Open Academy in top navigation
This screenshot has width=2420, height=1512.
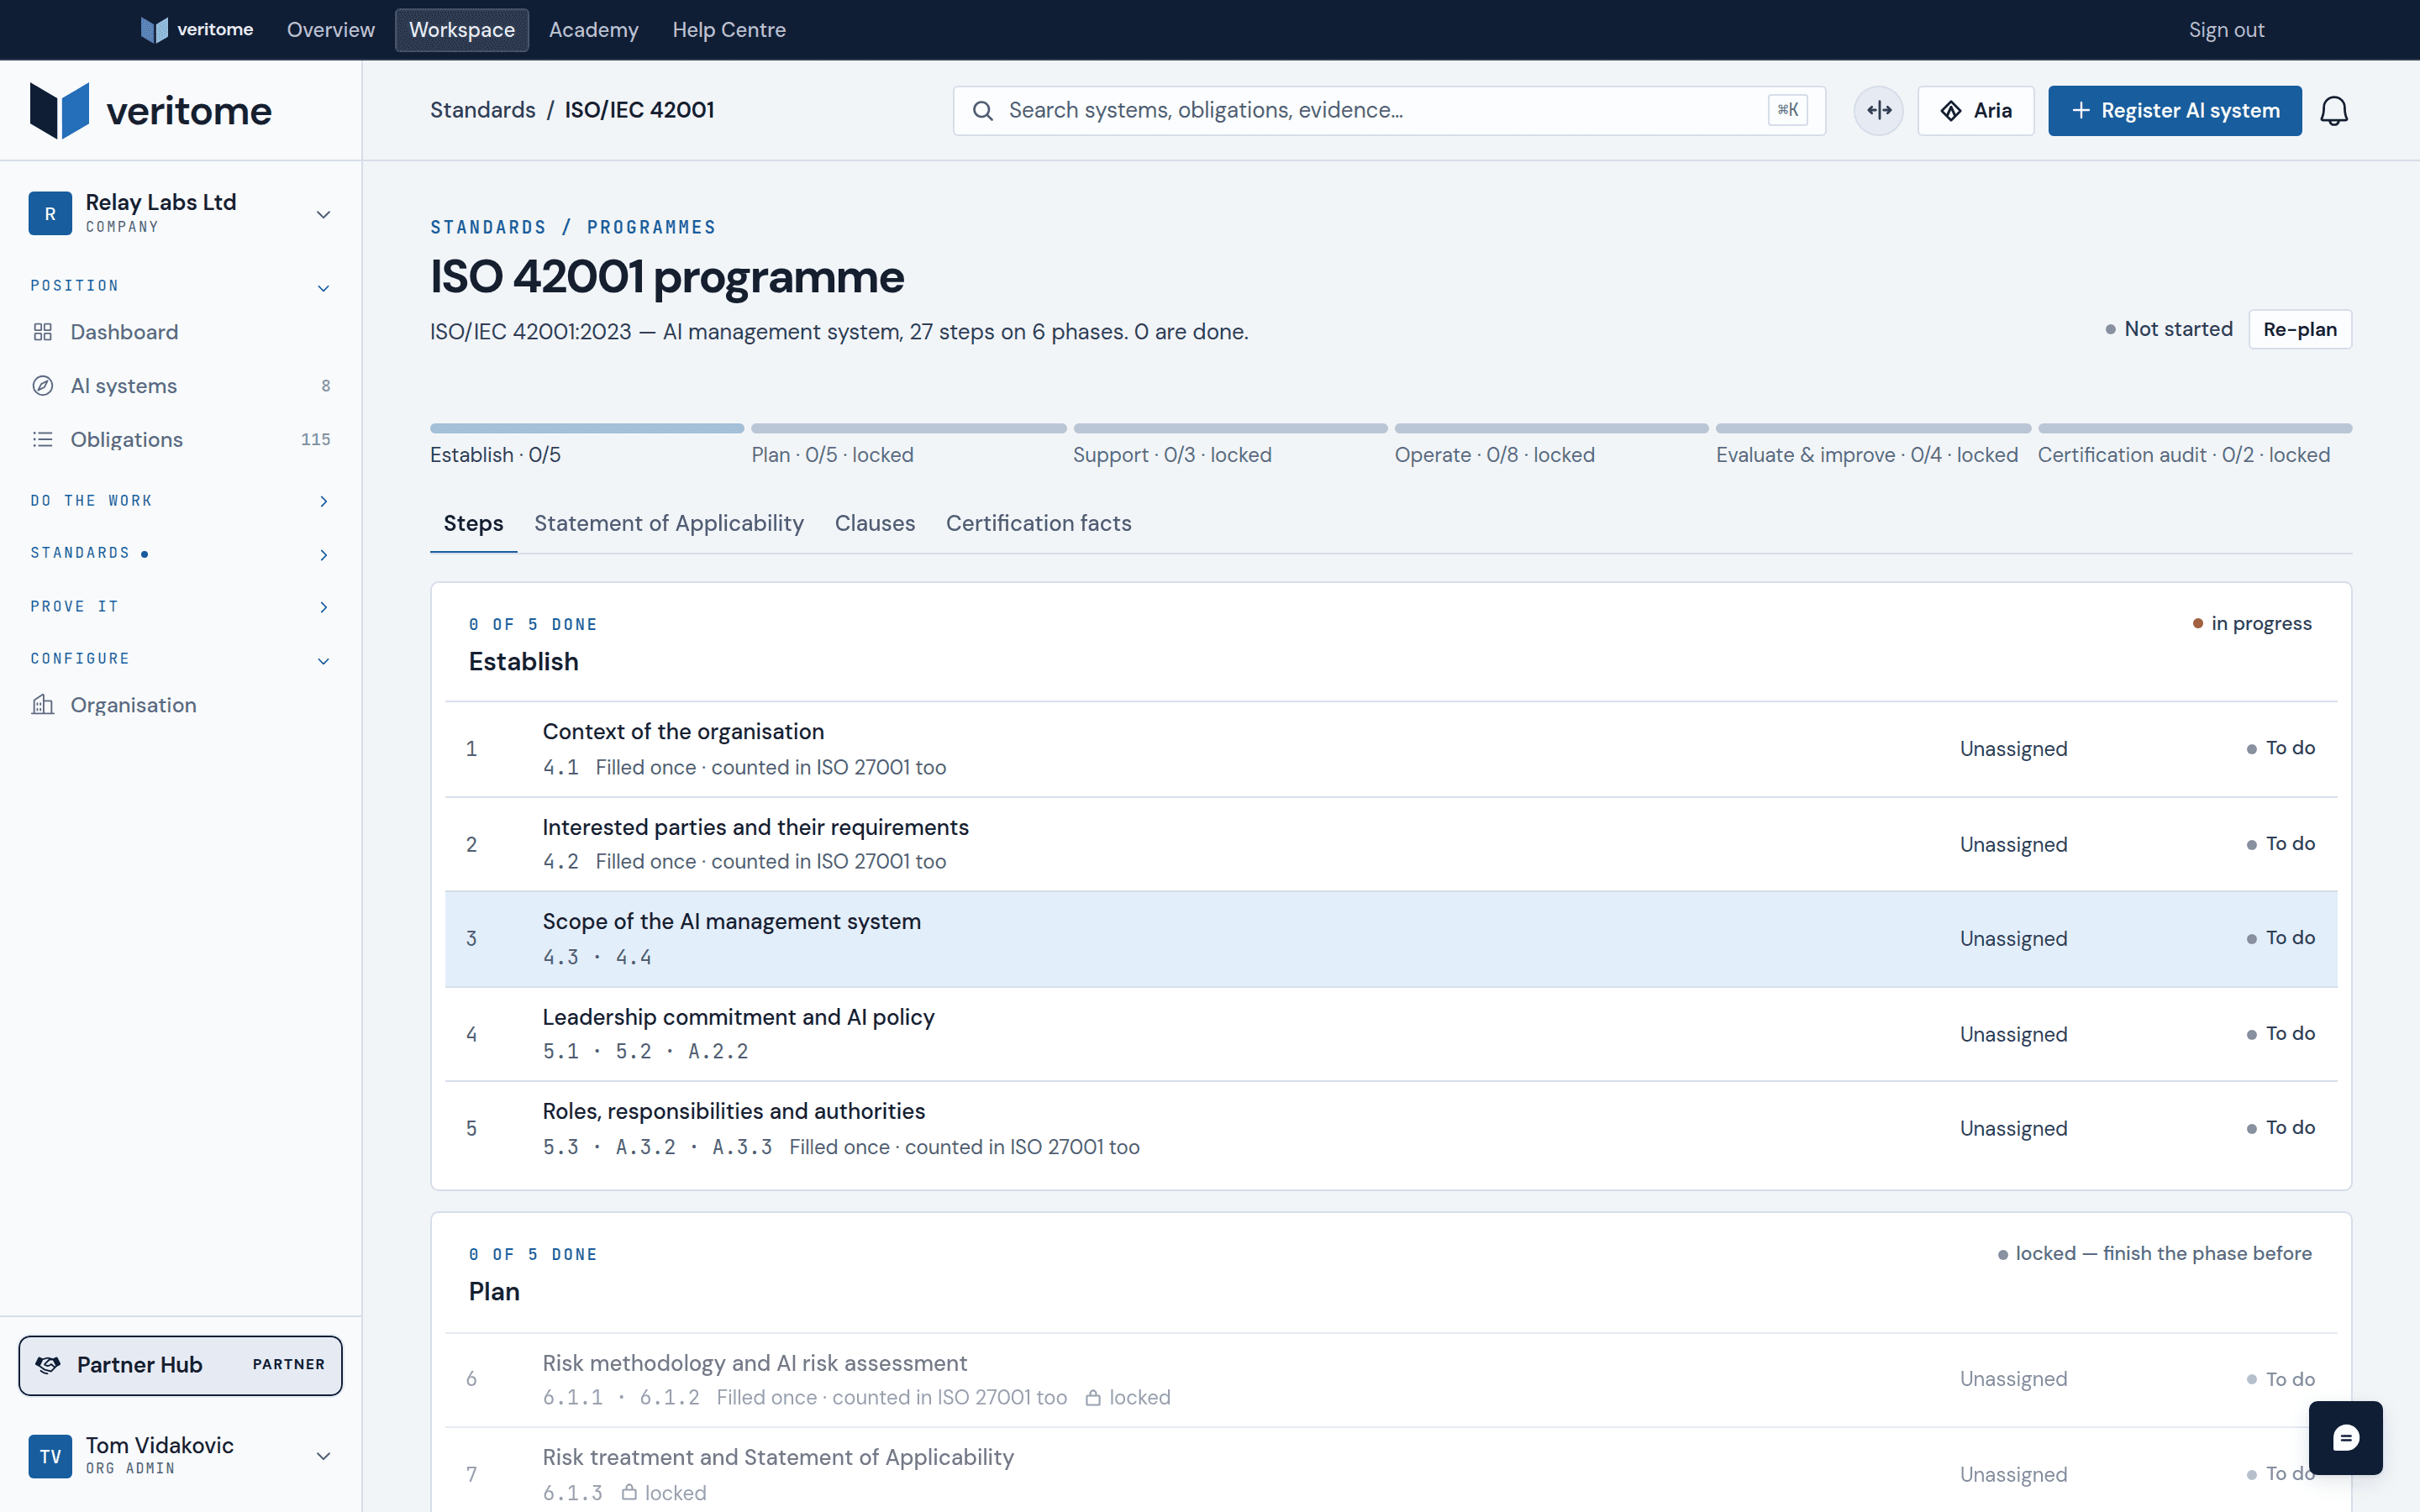[x=593, y=30]
